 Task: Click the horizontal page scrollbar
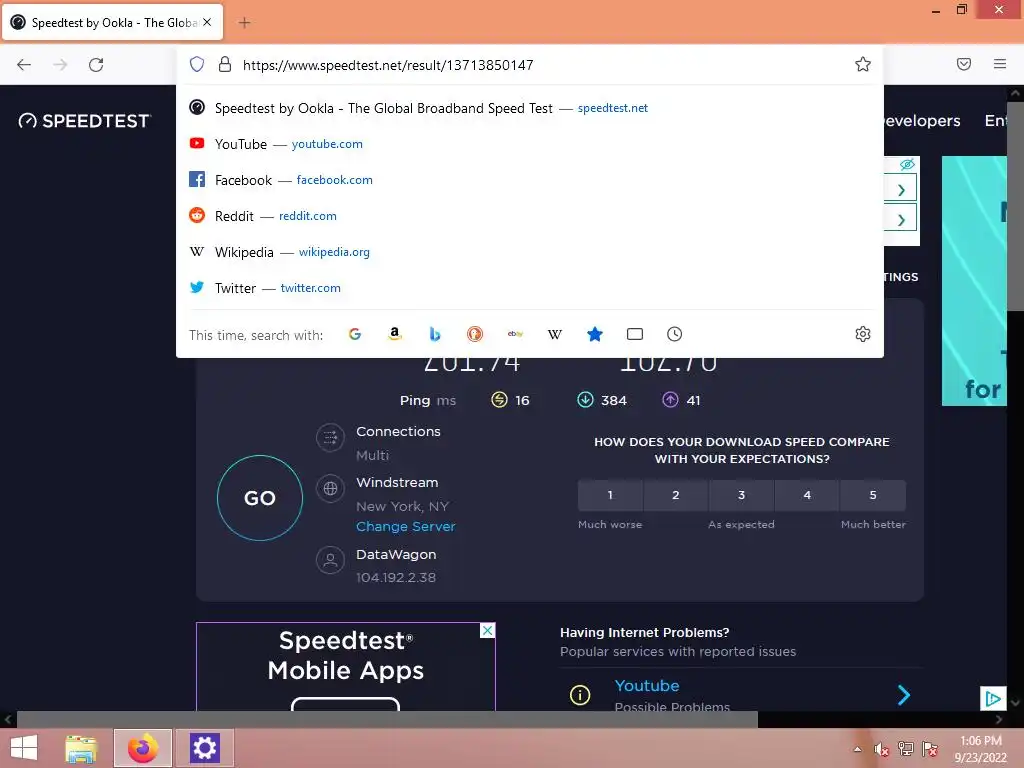click(x=387, y=720)
